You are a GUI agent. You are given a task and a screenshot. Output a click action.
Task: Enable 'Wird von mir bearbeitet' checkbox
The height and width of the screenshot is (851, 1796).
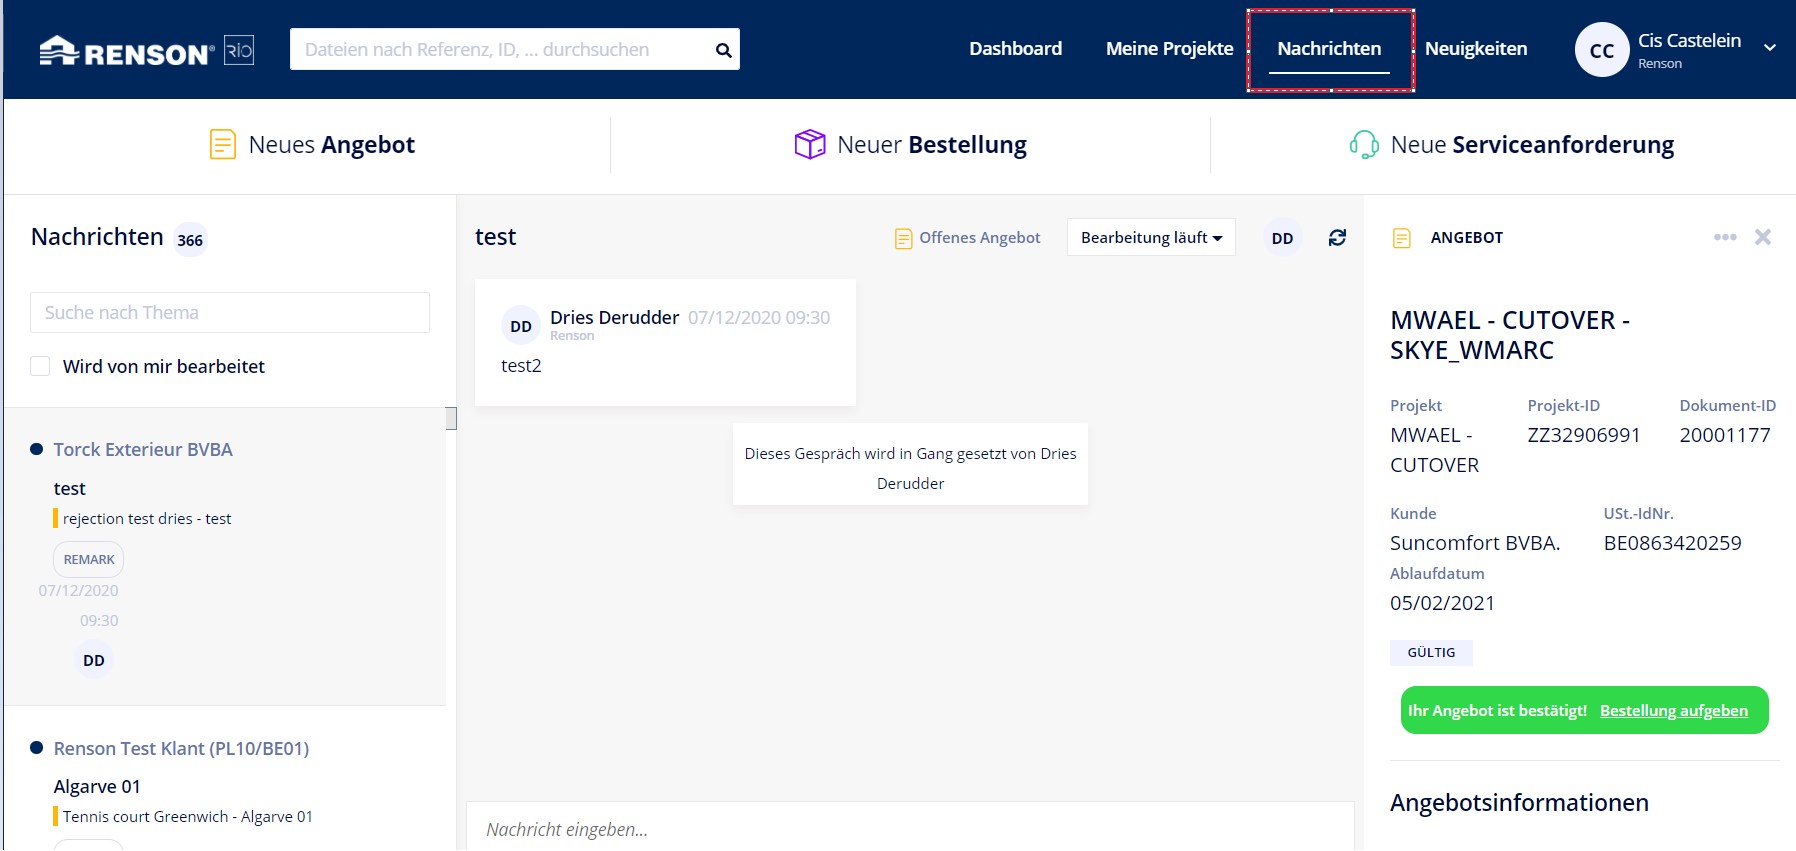click(x=41, y=366)
